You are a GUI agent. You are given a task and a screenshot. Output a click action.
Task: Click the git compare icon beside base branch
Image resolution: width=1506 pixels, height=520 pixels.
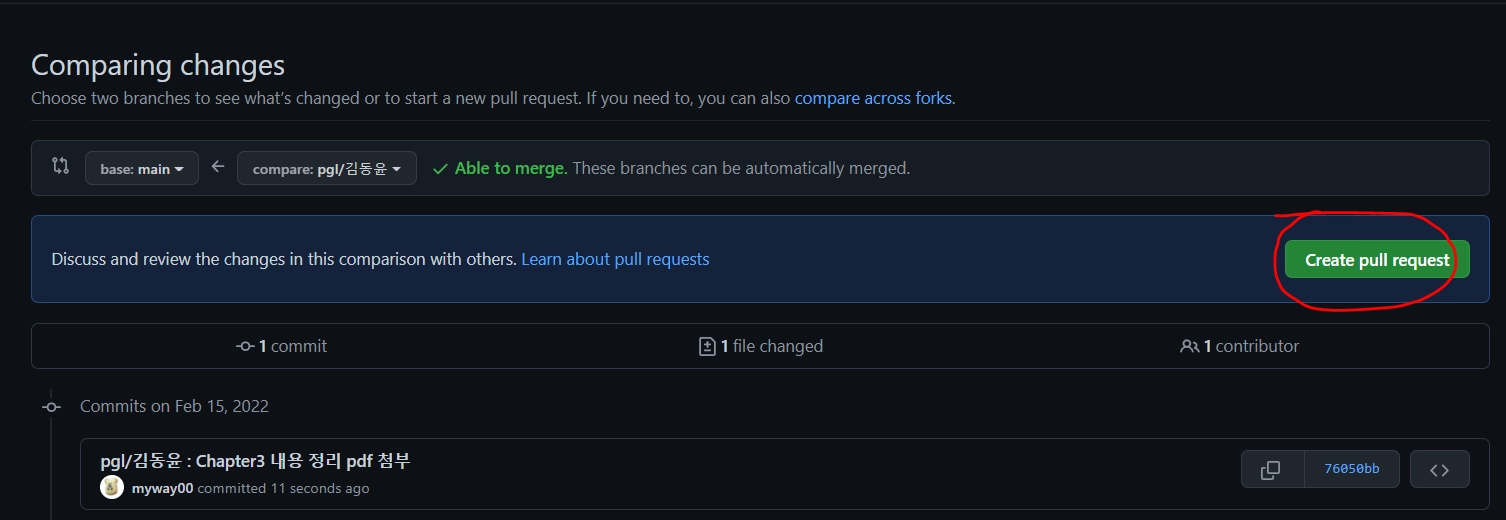[x=60, y=167]
